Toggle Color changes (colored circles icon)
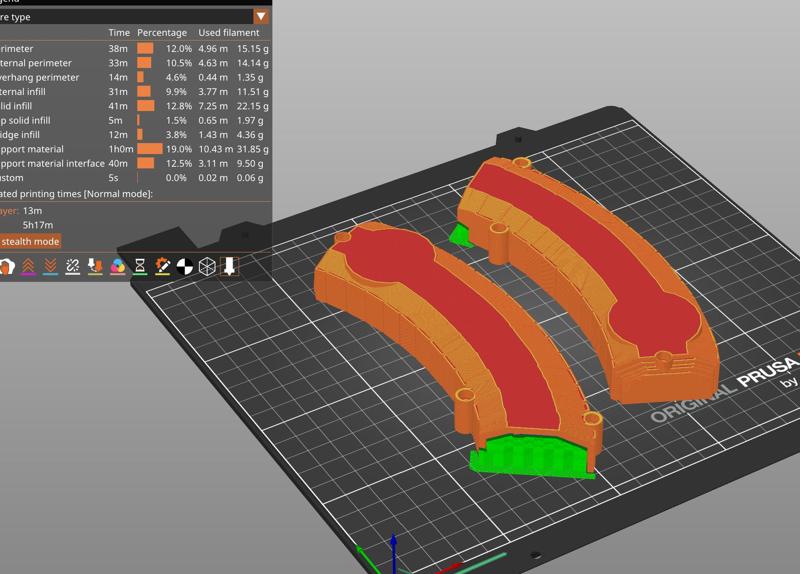Screen dimensions: 800x574 [x=117, y=266]
